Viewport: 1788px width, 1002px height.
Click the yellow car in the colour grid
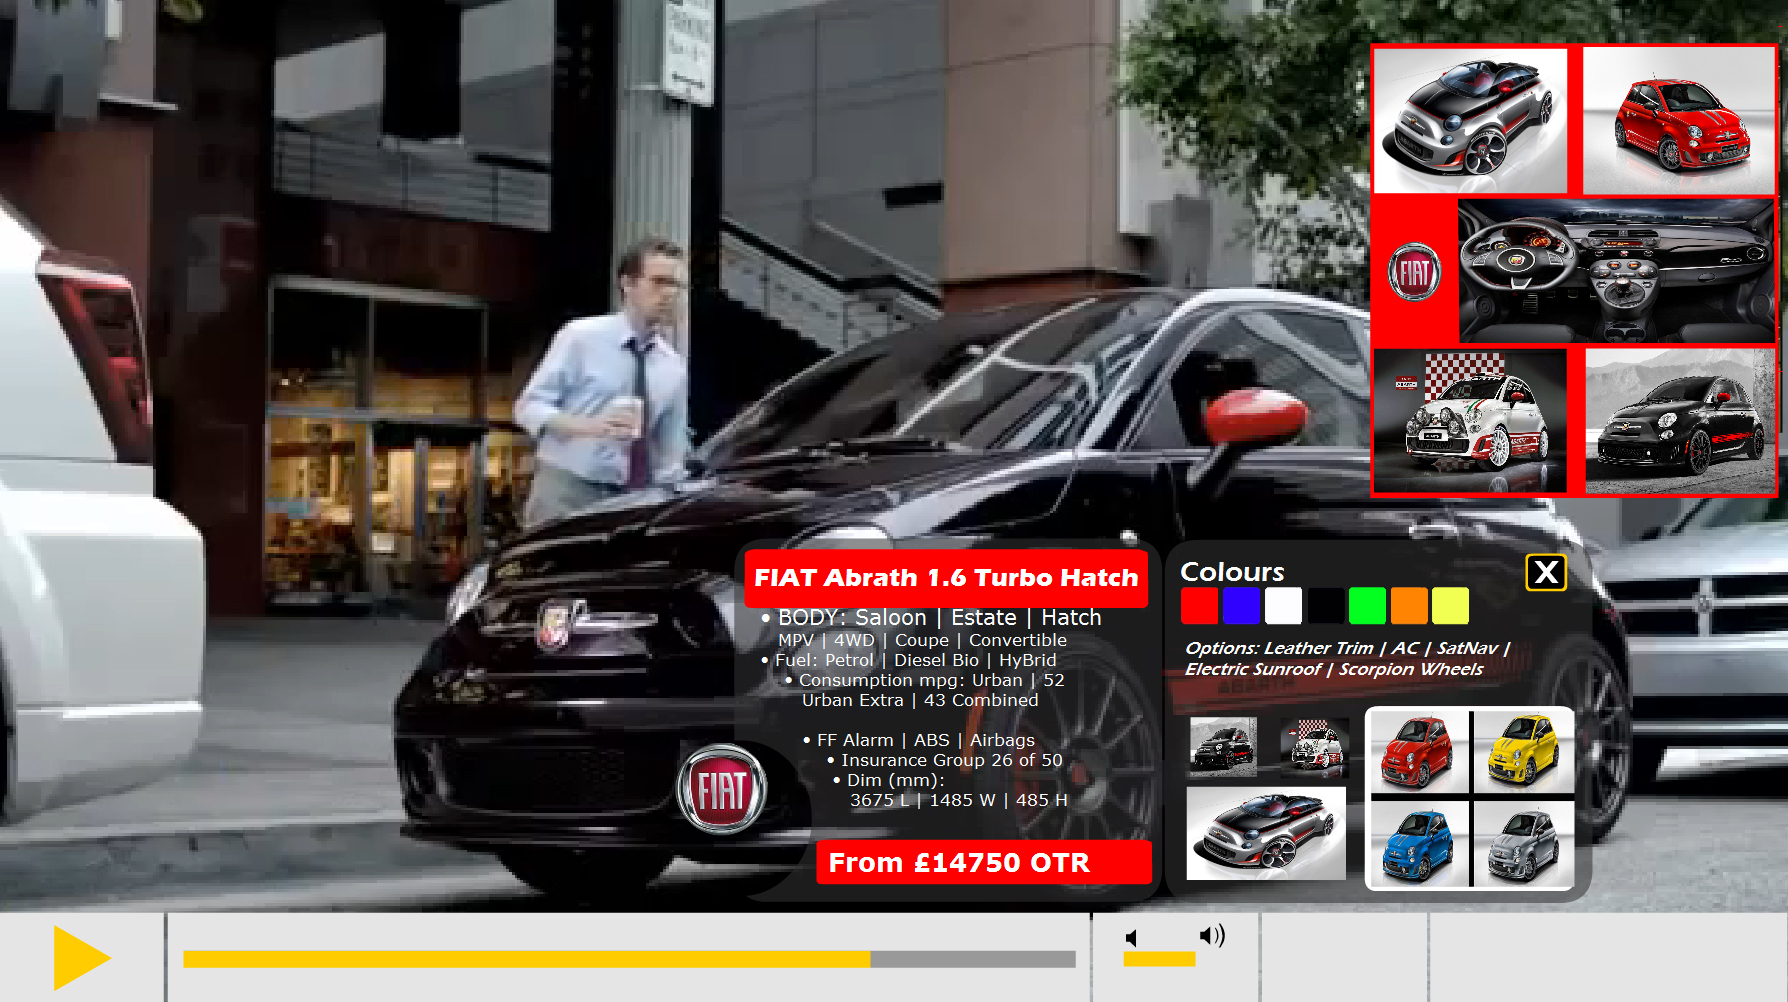pos(1523,752)
